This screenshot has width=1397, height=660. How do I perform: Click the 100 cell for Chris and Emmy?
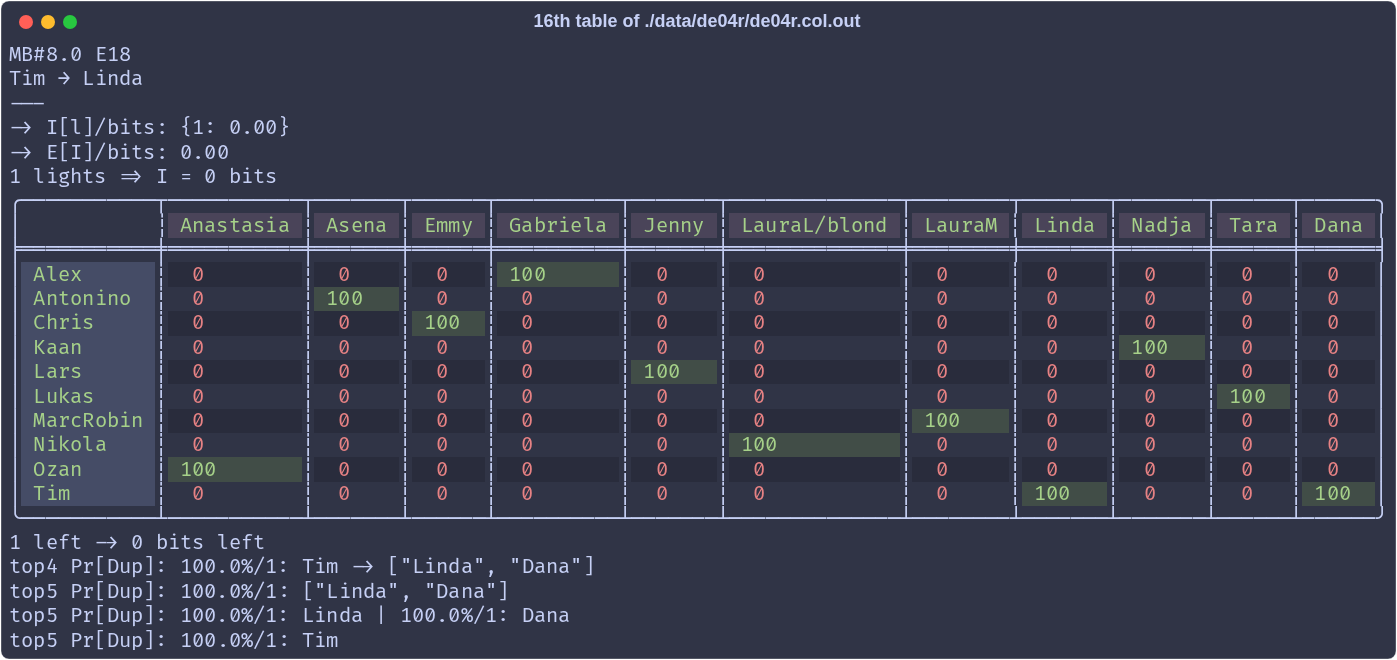[x=448, y=322]
